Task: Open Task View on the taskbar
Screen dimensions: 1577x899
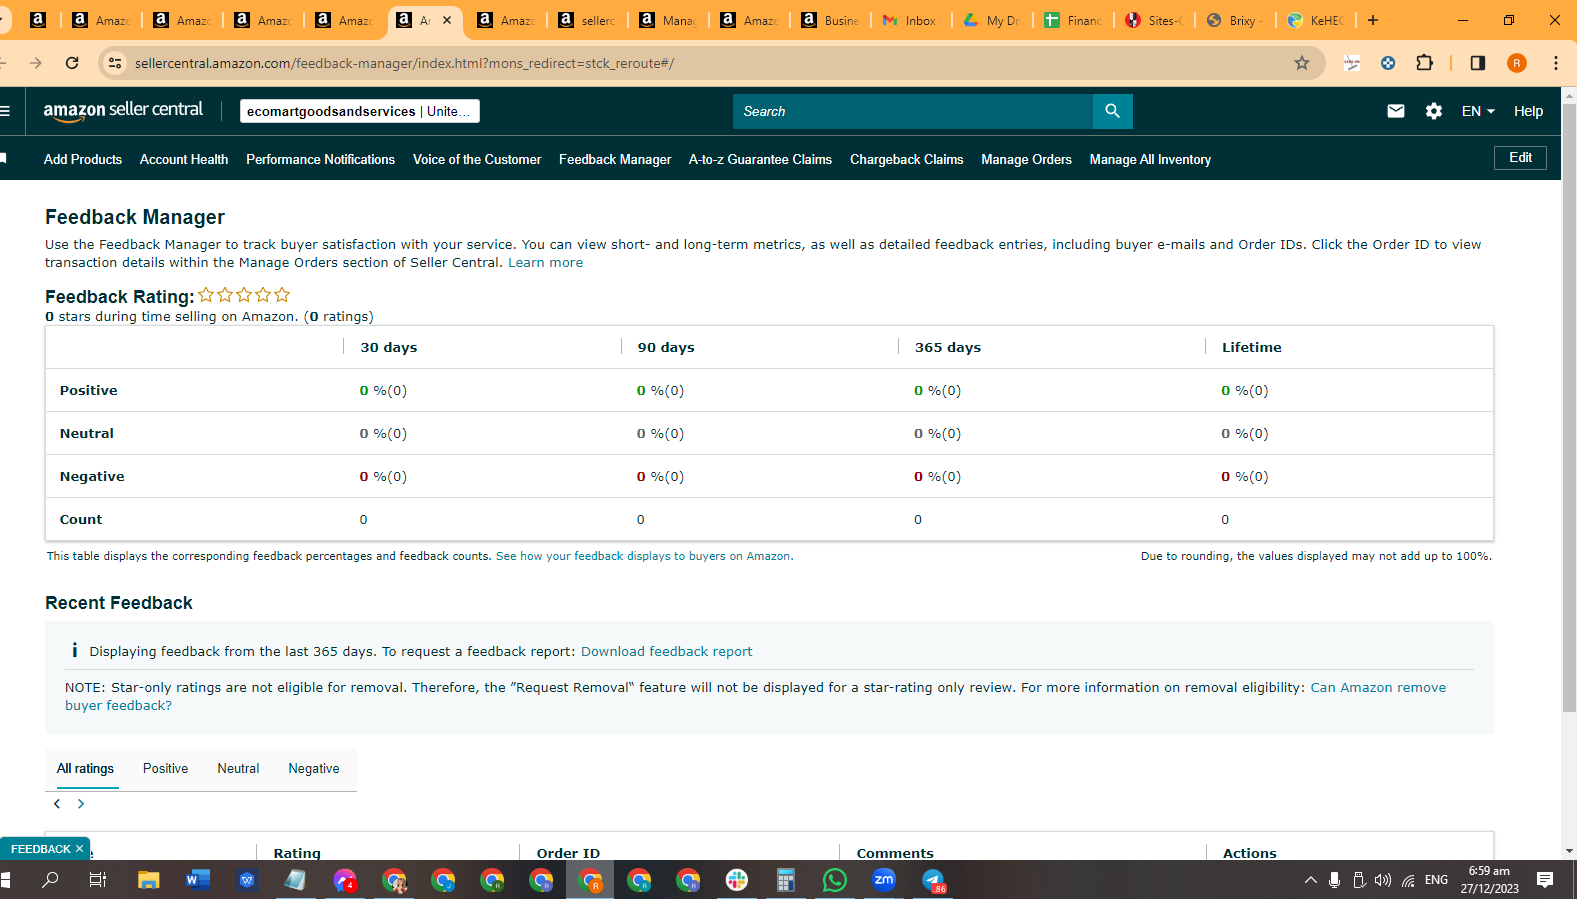Action: coord(98,880)
